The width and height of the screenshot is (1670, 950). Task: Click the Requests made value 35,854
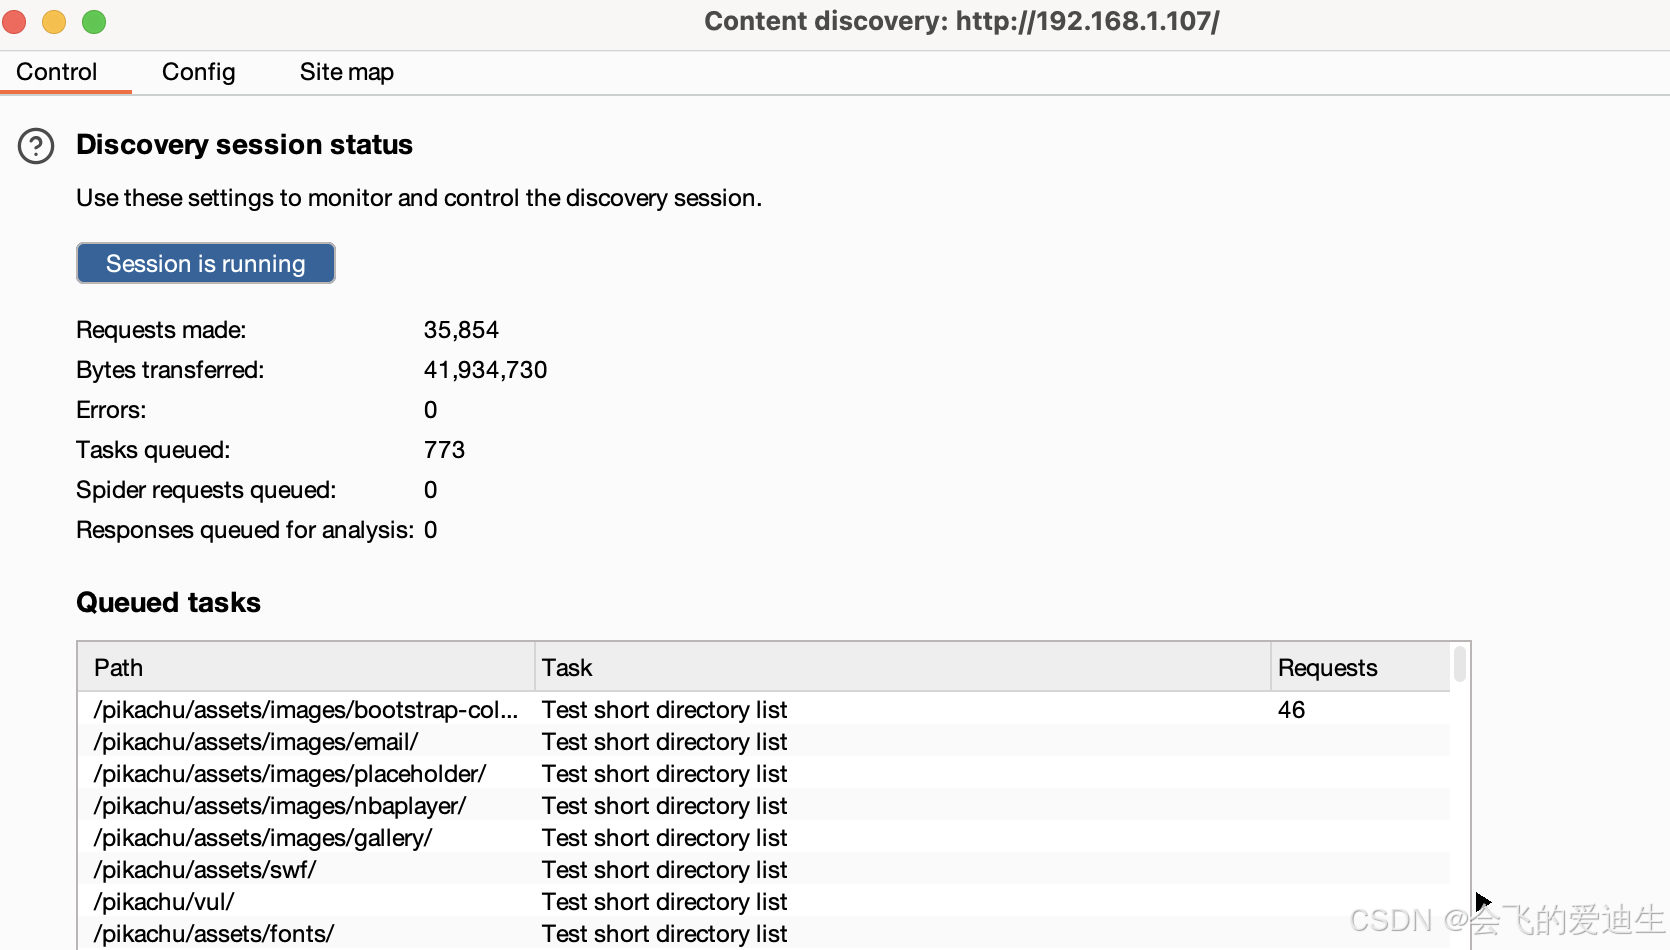point(461,330)
